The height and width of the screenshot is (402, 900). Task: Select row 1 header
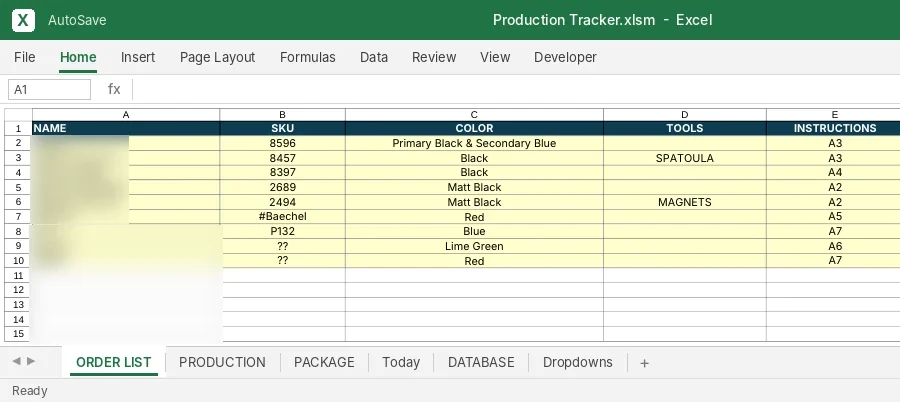(x=18, y=128)
